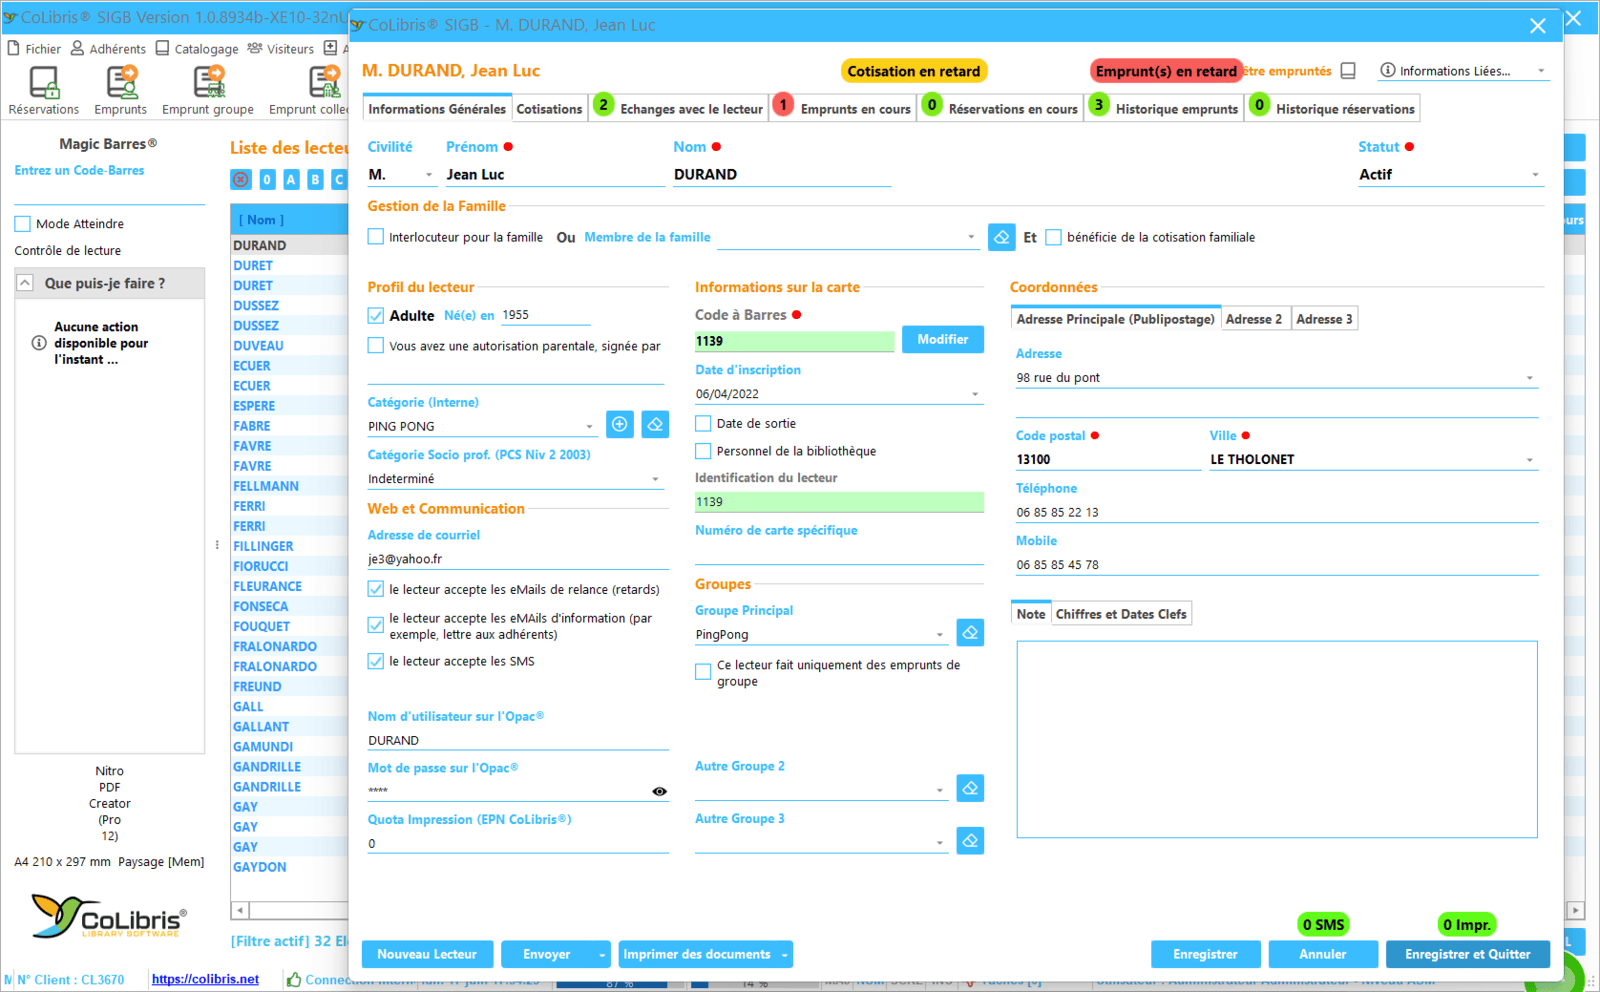This screenshot has width=1600, height=992.
Task: Show the Opac password with the eye icon
Action: 659,791
